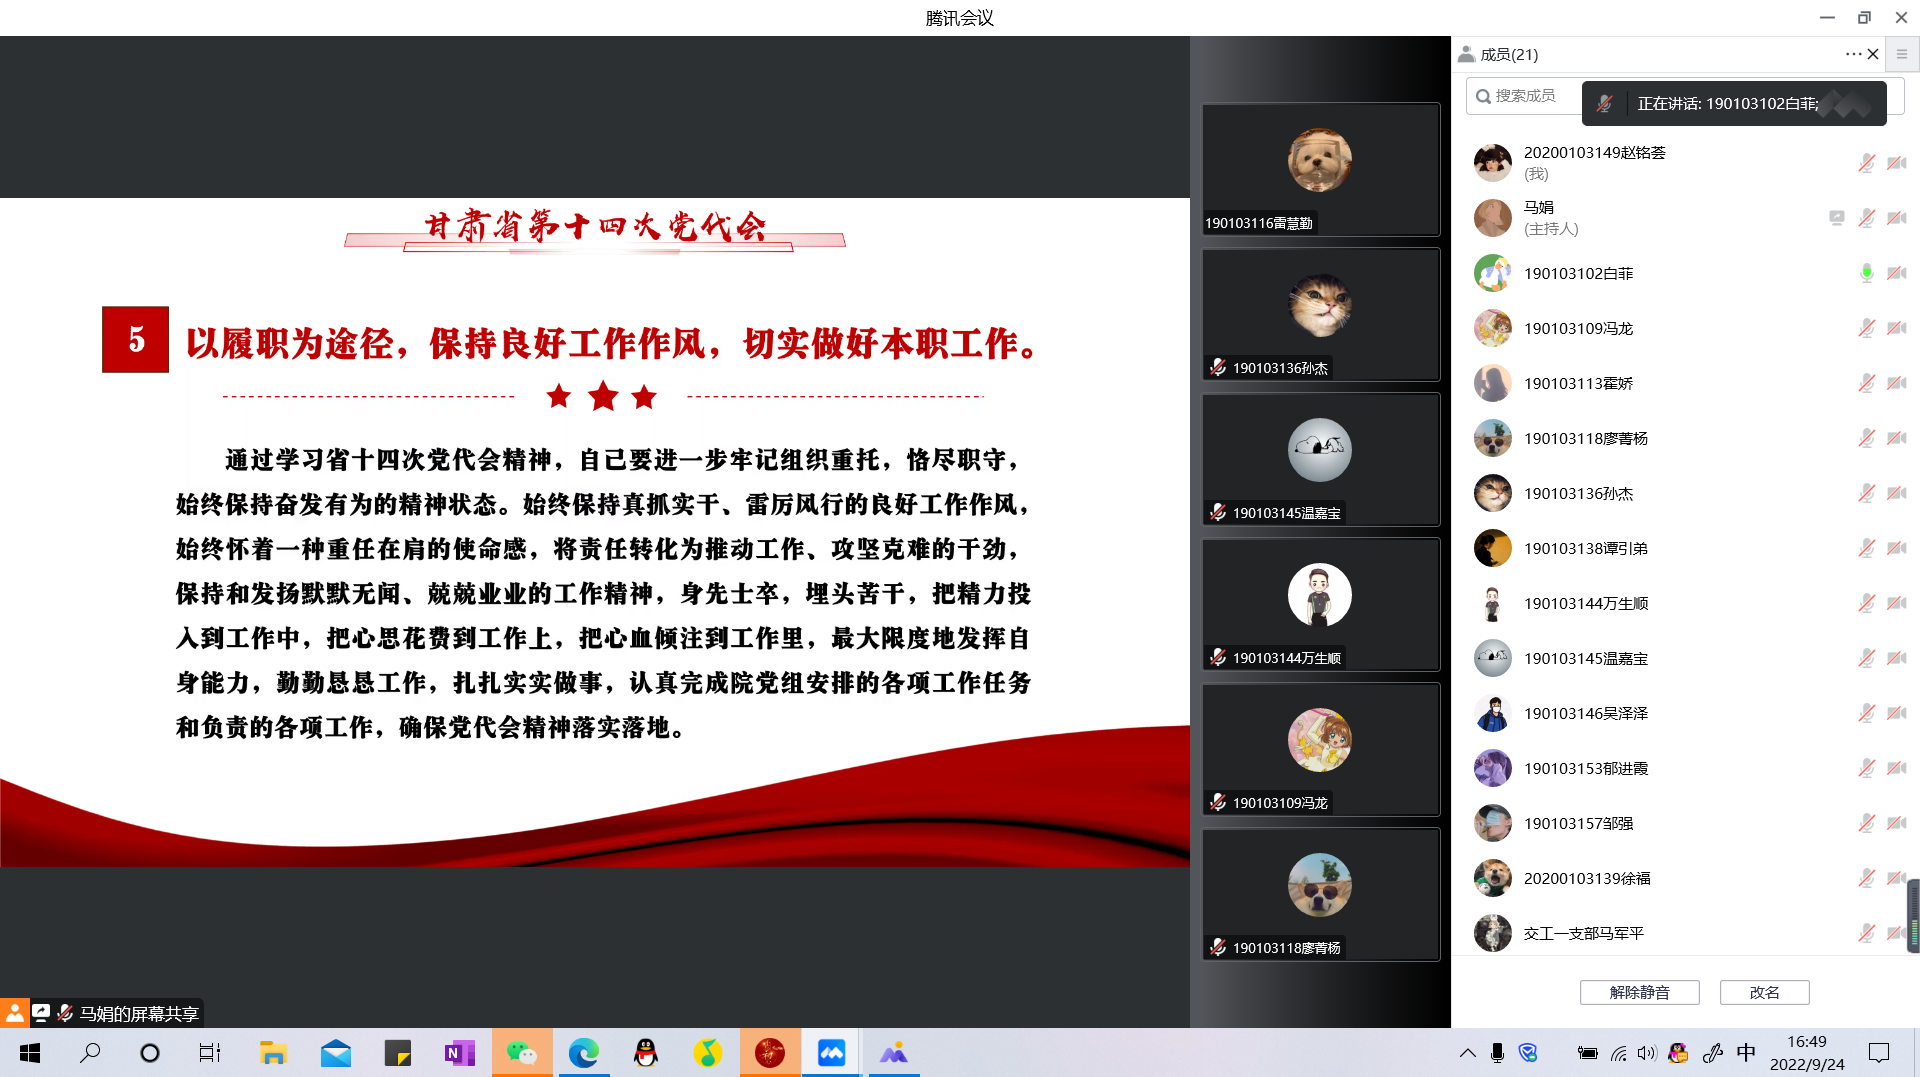The width and height of the screenshot is (1920, 1077).
Task: Toggle muted microphone of 190103113霍娇
Action: coord(1866,383)
